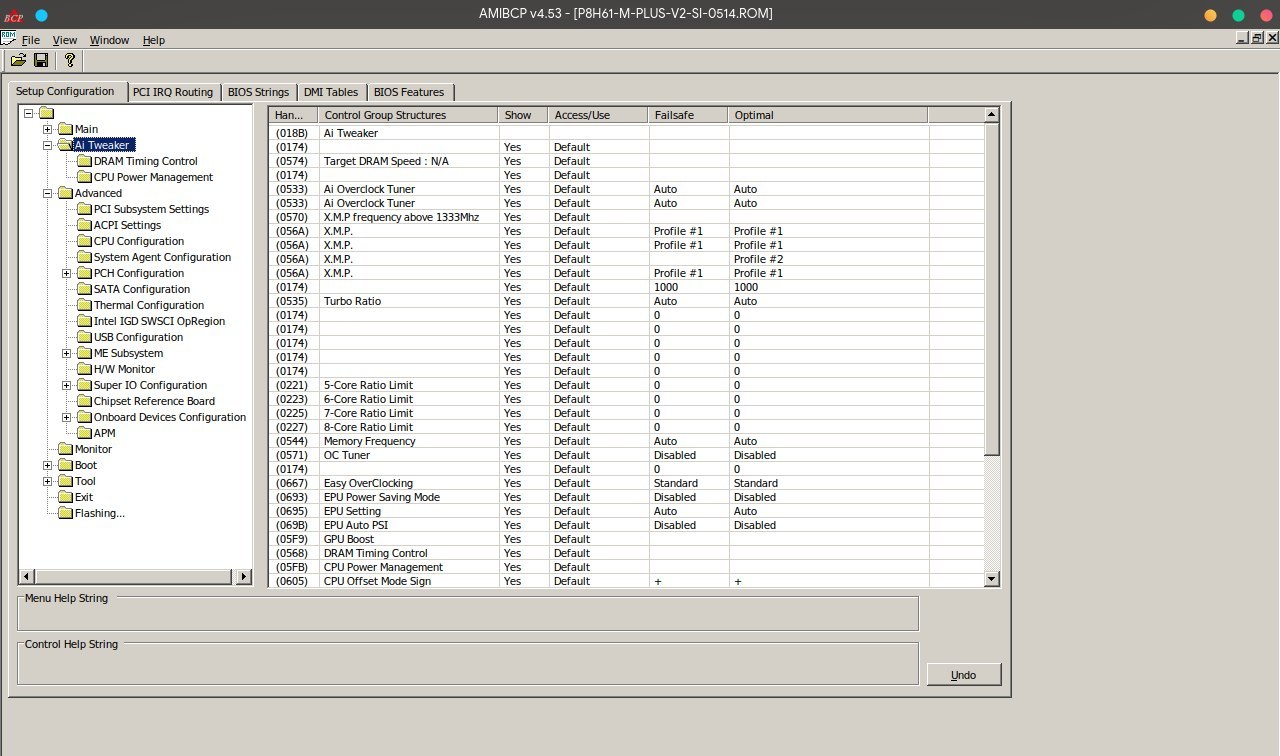This screenshot has width=1280, height=756.
Task: Expand the ME Subsystem node
Action: pos(66,353)
